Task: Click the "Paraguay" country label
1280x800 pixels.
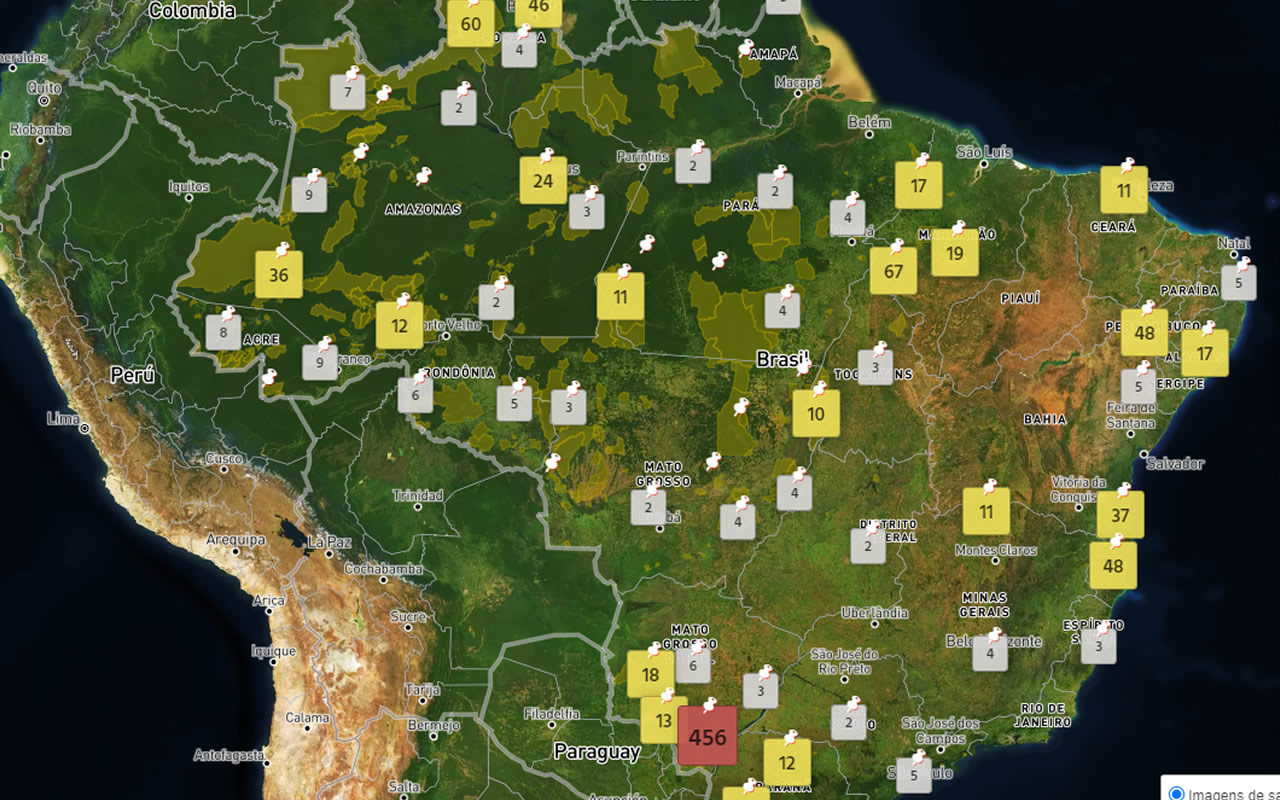Action: pos(597,752)
